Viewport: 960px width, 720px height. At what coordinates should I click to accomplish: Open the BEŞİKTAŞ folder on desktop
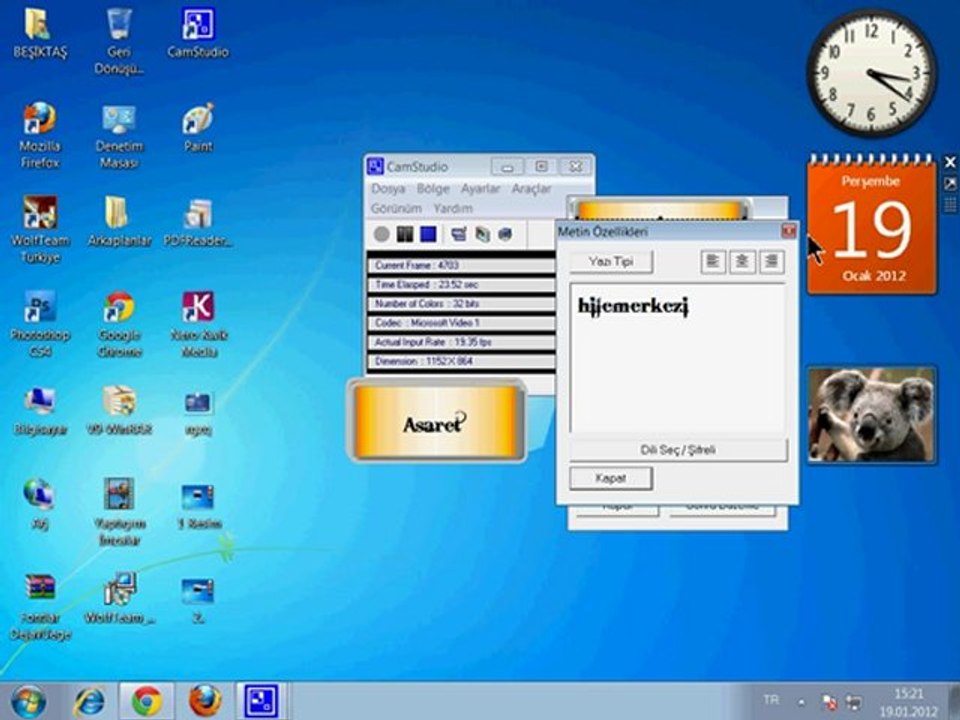point(39,34)
